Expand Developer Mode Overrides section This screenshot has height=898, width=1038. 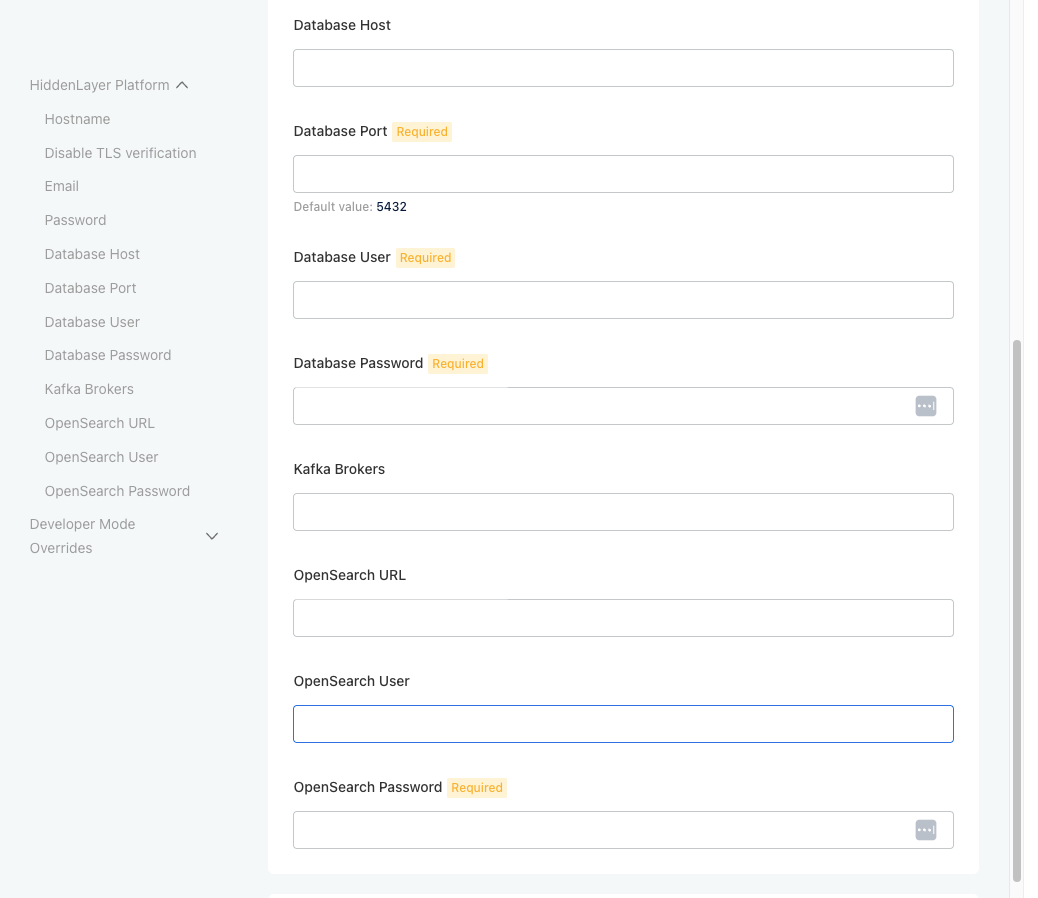pos(212,537)
